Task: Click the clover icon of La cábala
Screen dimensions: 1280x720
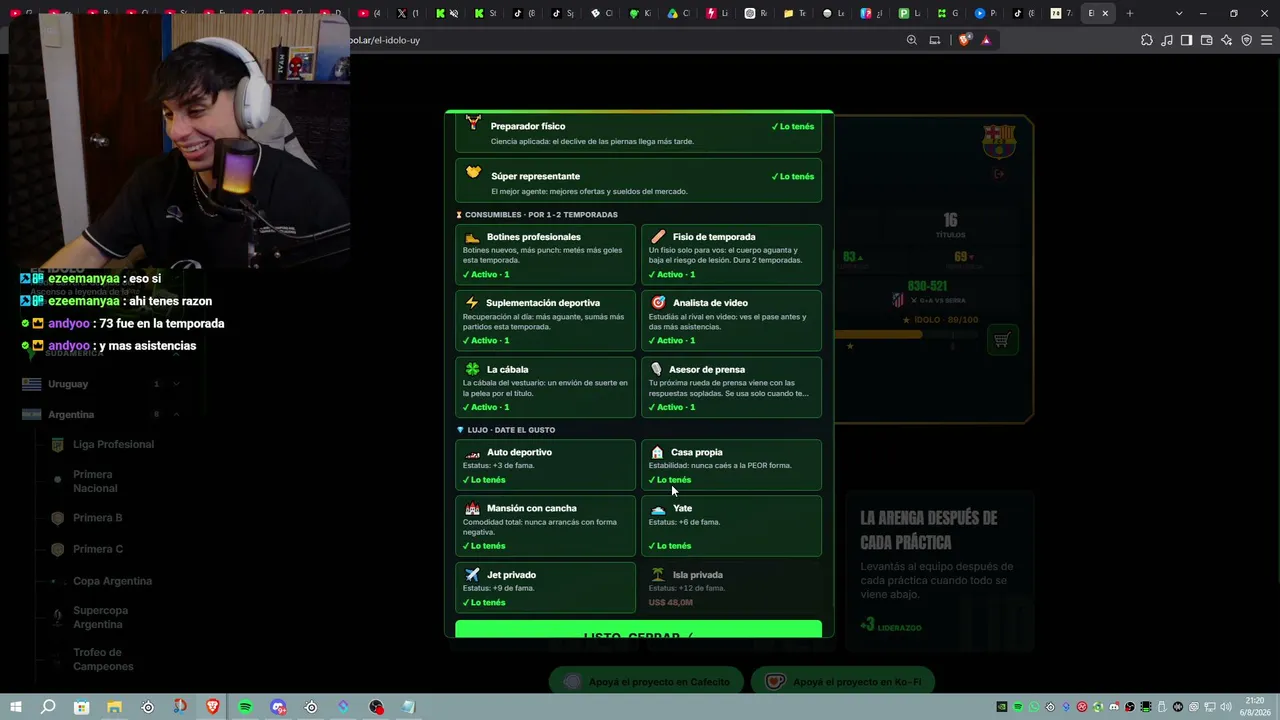Action: coord(473,369)
